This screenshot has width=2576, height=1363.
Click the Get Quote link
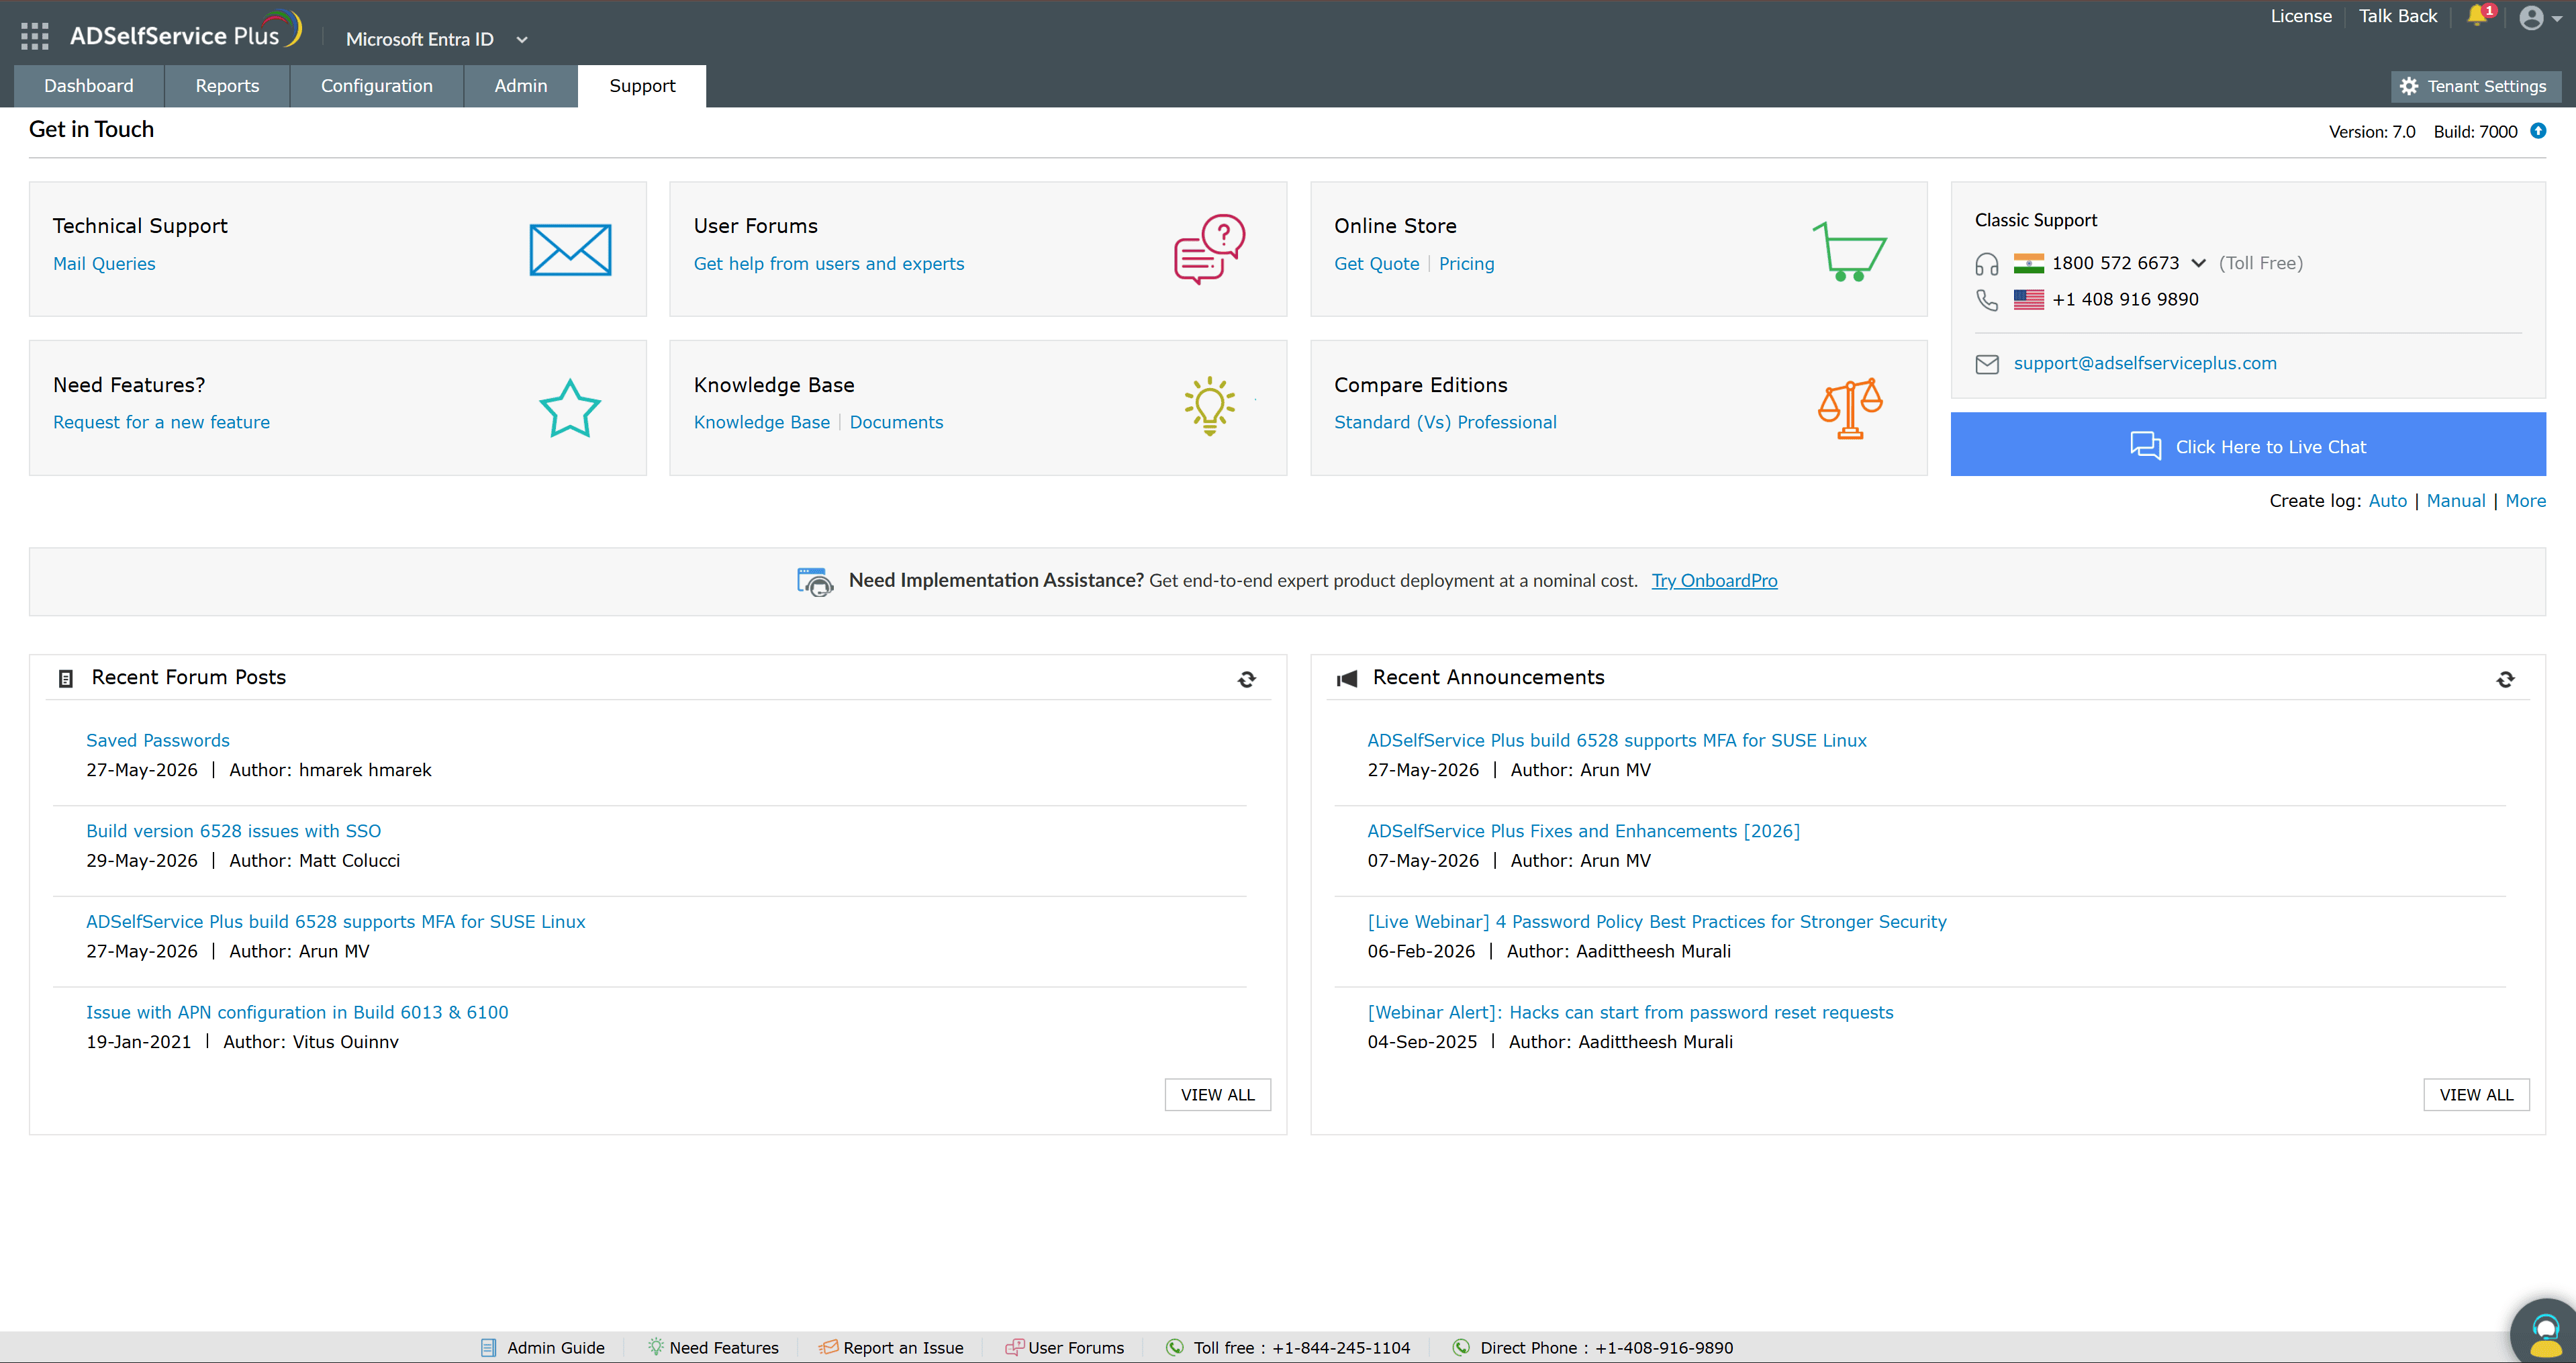(x=1376, y=264)
